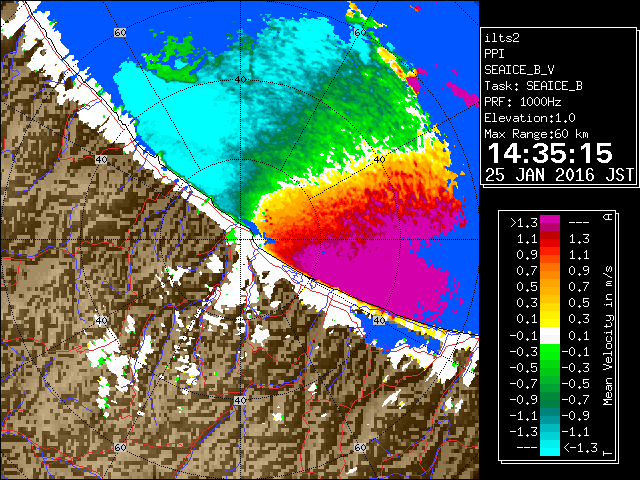
Task: Click the 40 label on the blue coastal lake
Action: pyautogui.click(x=379, y=320)
